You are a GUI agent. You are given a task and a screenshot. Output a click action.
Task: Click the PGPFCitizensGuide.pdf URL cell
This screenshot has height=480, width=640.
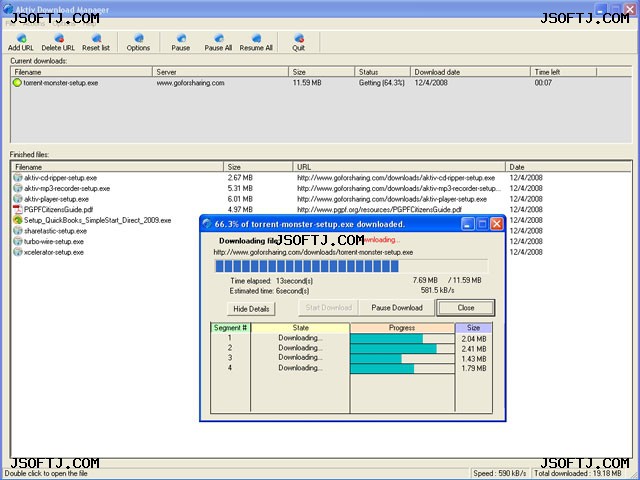coord(379,210)
